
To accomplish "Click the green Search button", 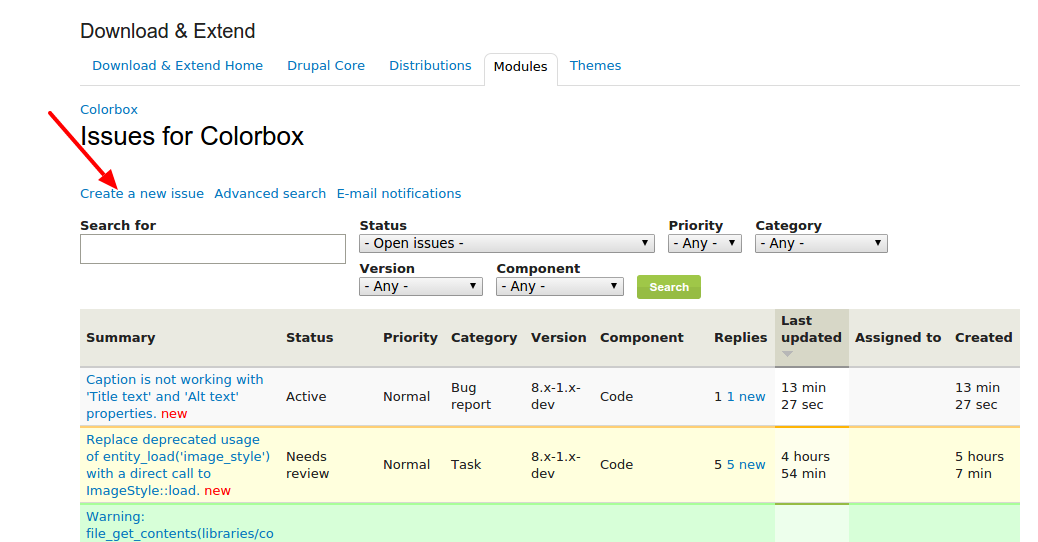I will (x=669, y=287).
